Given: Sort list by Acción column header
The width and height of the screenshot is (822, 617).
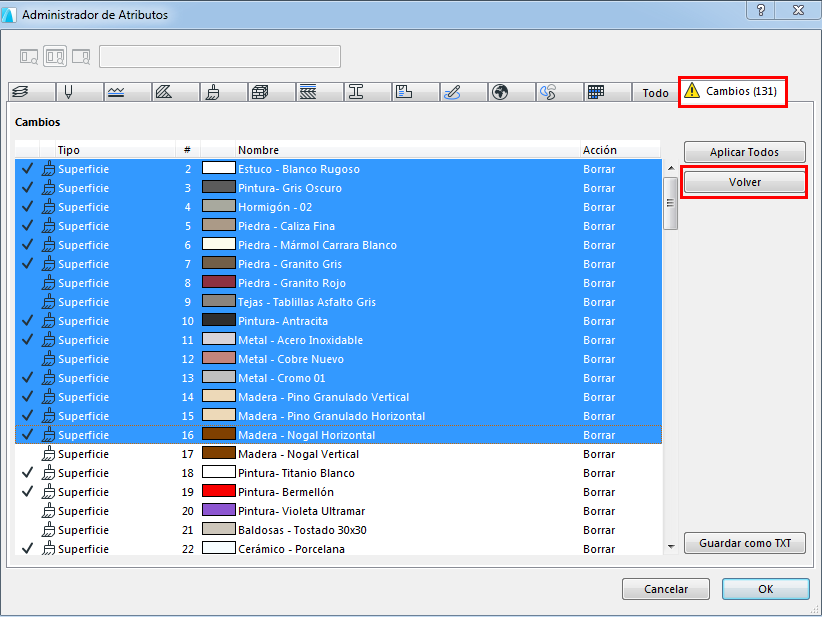Looking at the screenshot, I should pyautogui.click(x=620, y=150).
